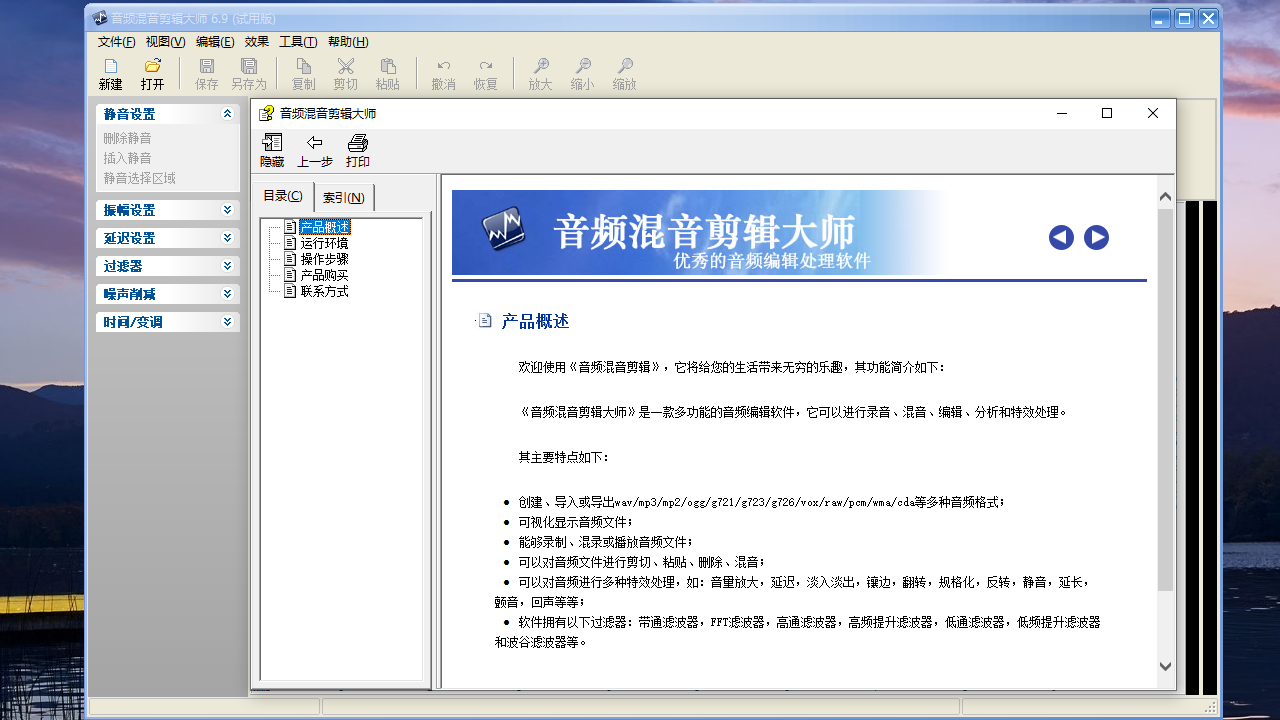Click the help content scrollbar down arrow
This screenshot has height=720, width=1280.
1165,666
